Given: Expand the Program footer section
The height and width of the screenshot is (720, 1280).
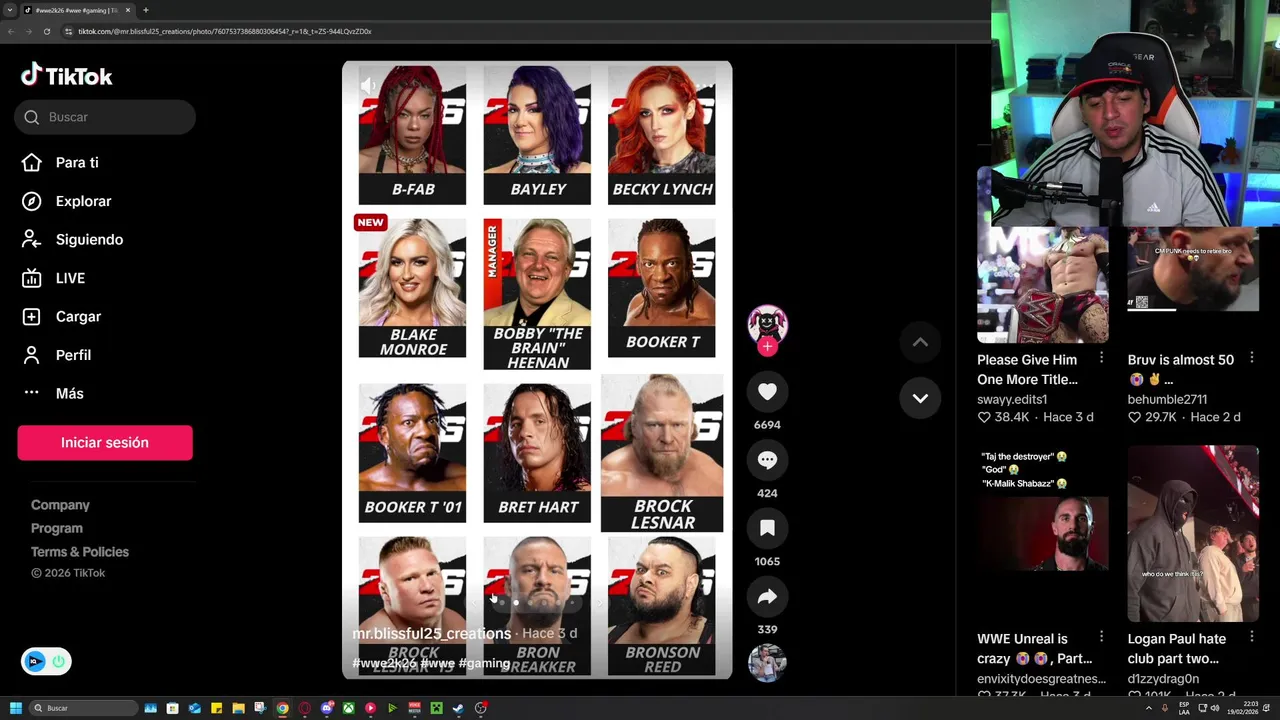Looking at the screenshot, I should click(57, 528).
